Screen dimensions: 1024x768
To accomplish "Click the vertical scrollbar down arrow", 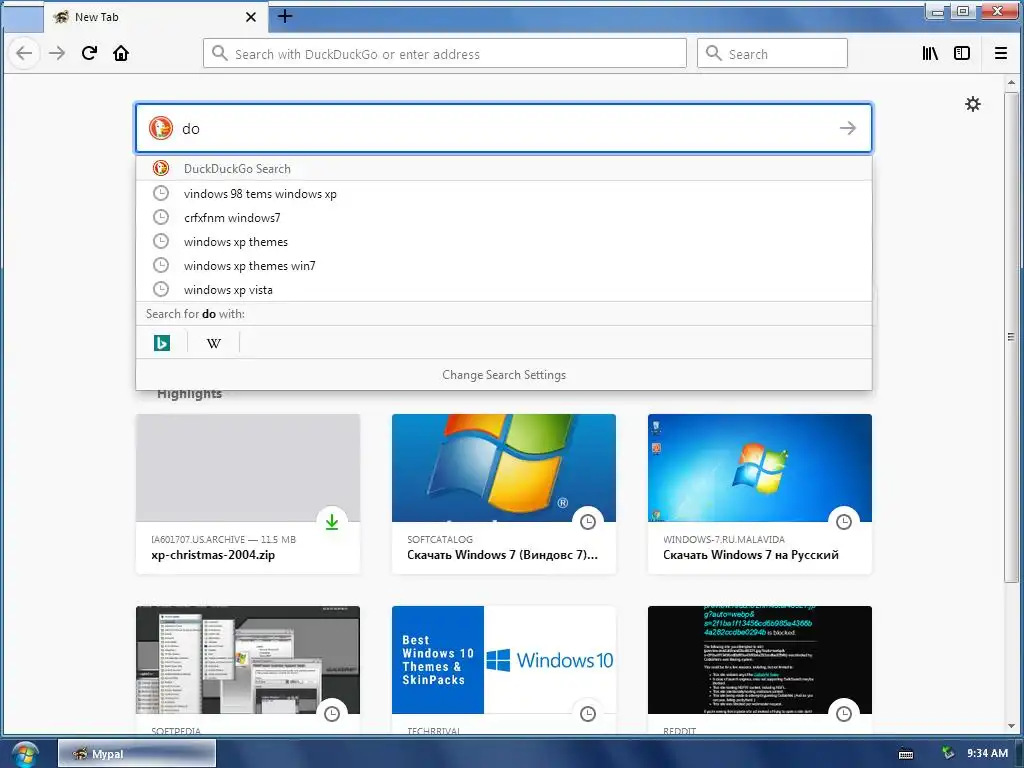I will point(1011,726).
